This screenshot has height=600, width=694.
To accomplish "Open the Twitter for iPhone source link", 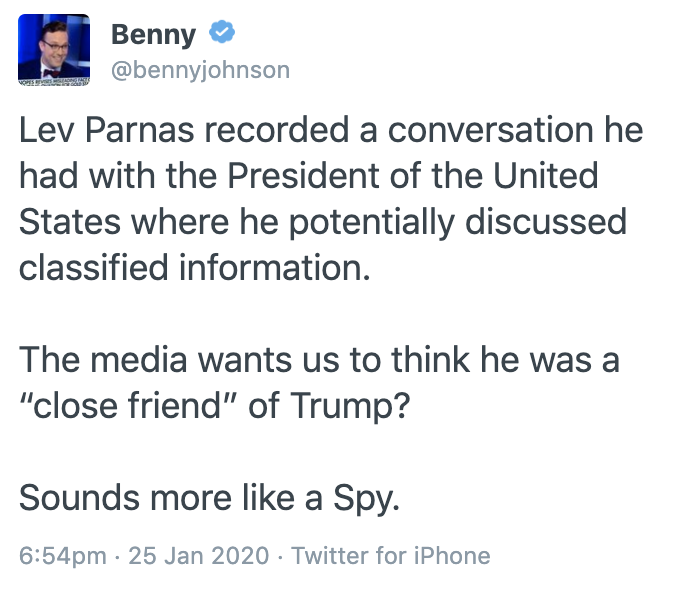I will coord(391,555).
